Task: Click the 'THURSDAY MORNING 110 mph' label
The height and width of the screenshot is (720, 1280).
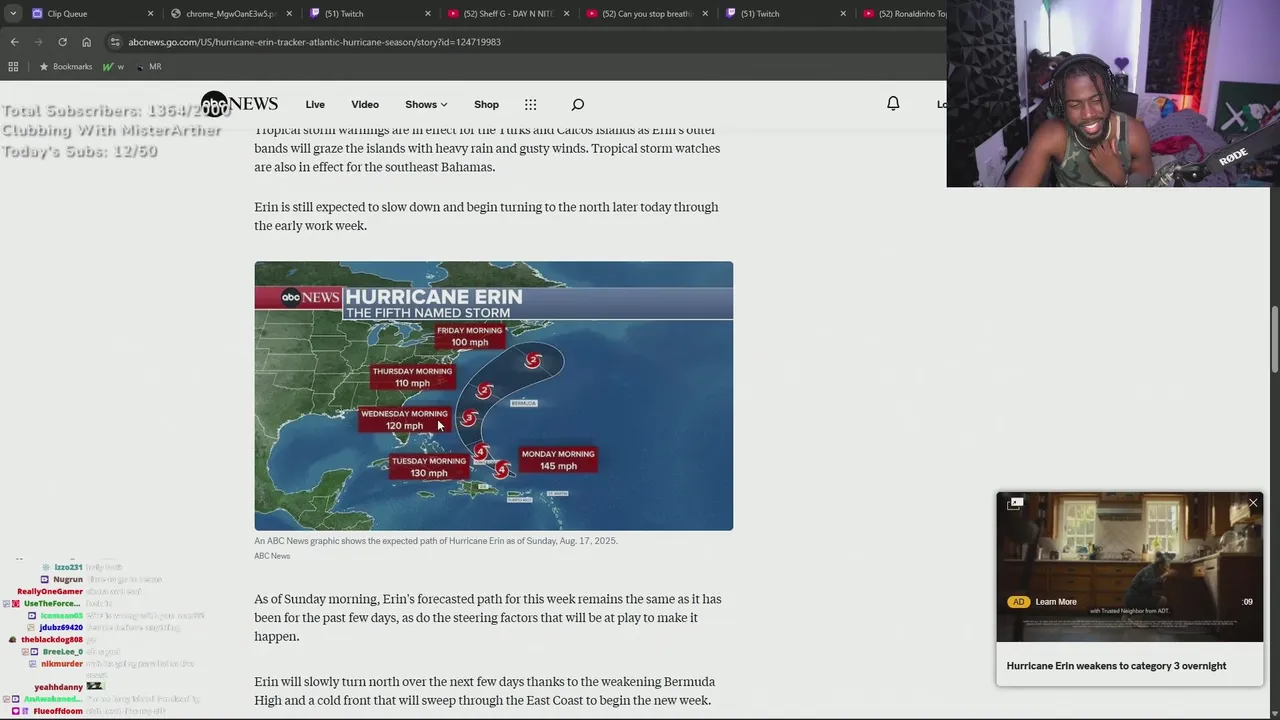Action: [x=412, y=377]
